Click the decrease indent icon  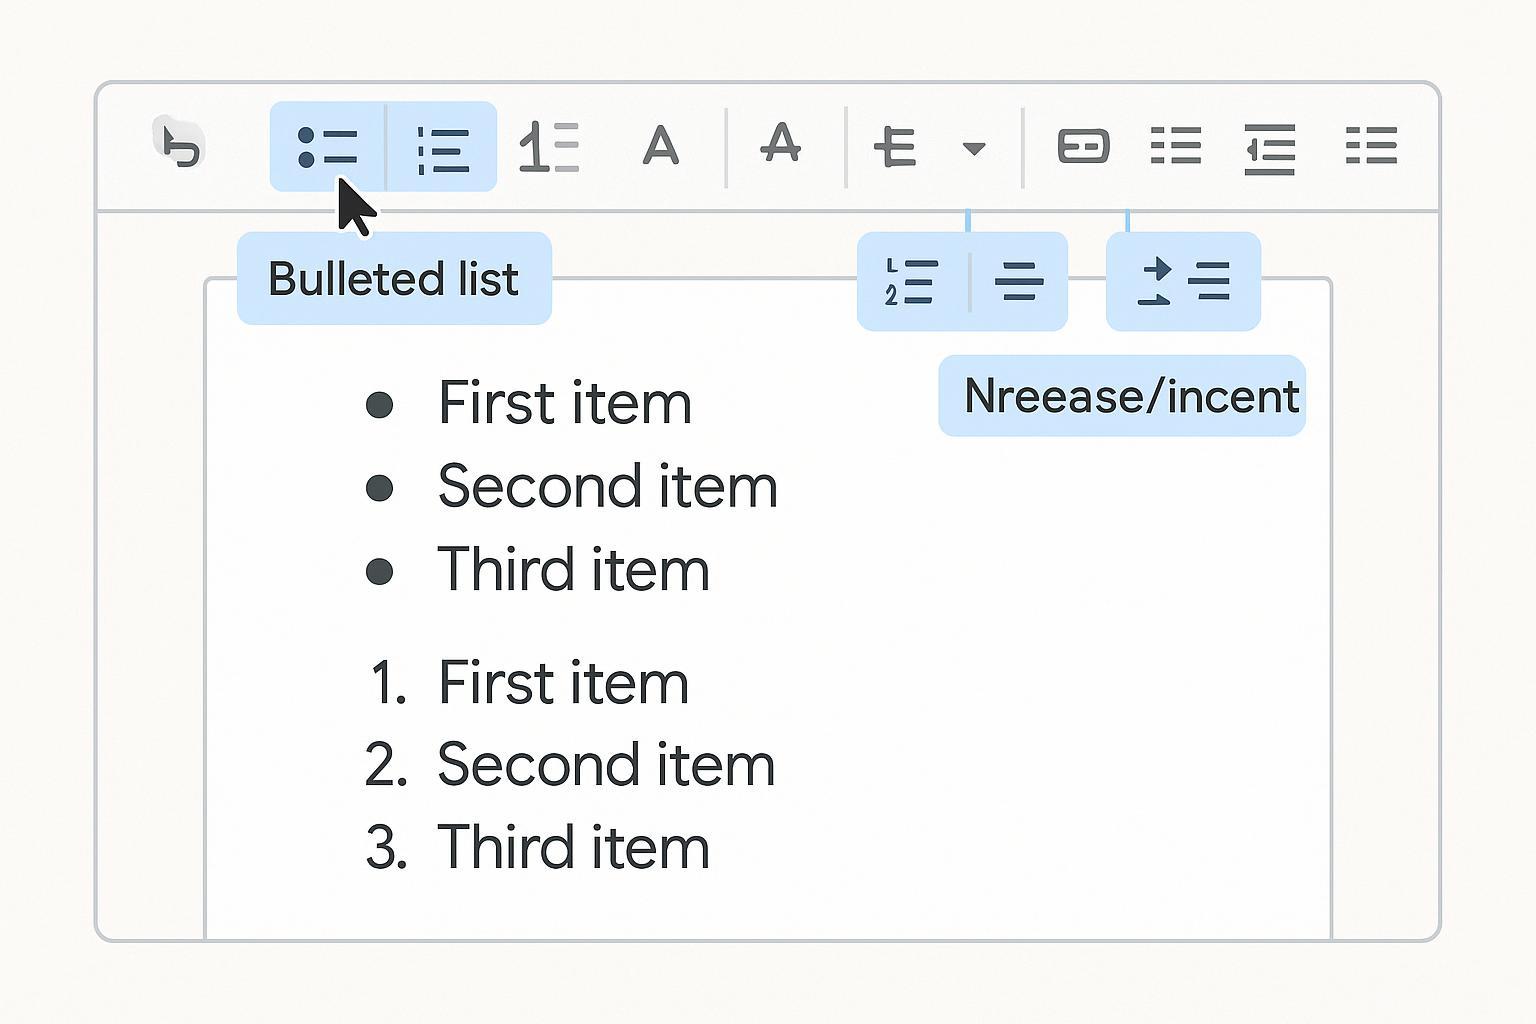[1270, 148]
